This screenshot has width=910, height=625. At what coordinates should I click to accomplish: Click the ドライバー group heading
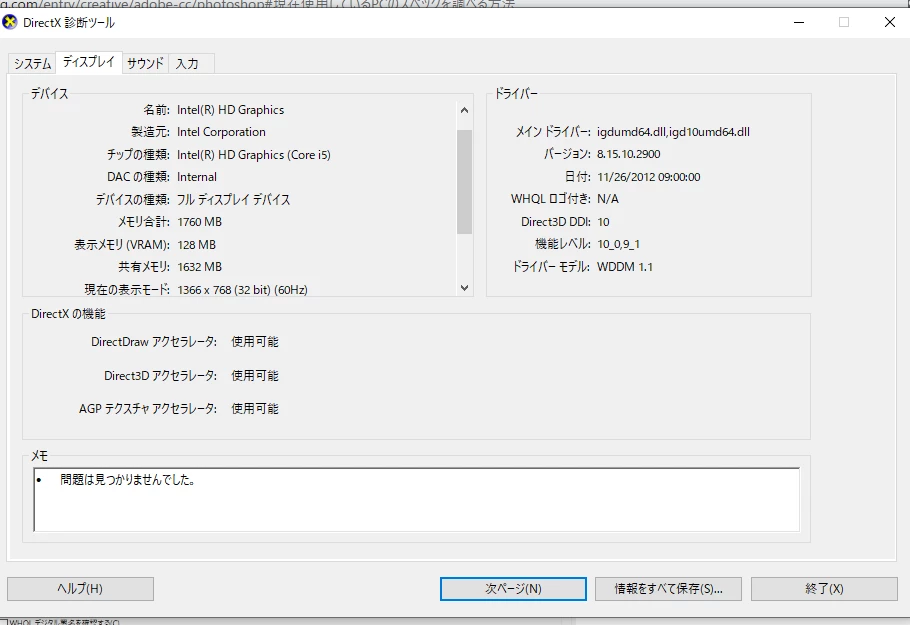coord(516,93)
